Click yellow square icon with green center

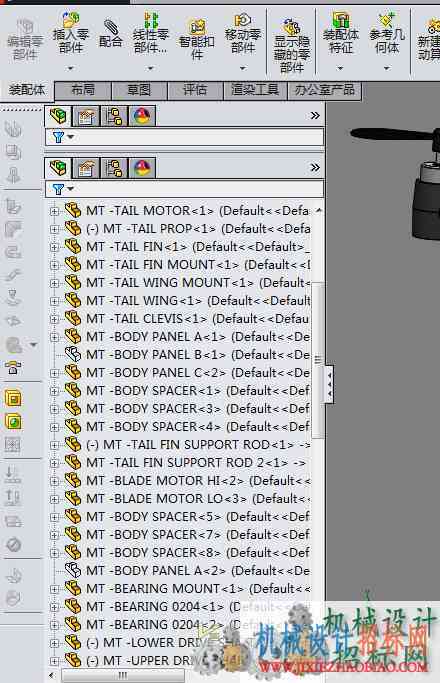click(13, 422)
